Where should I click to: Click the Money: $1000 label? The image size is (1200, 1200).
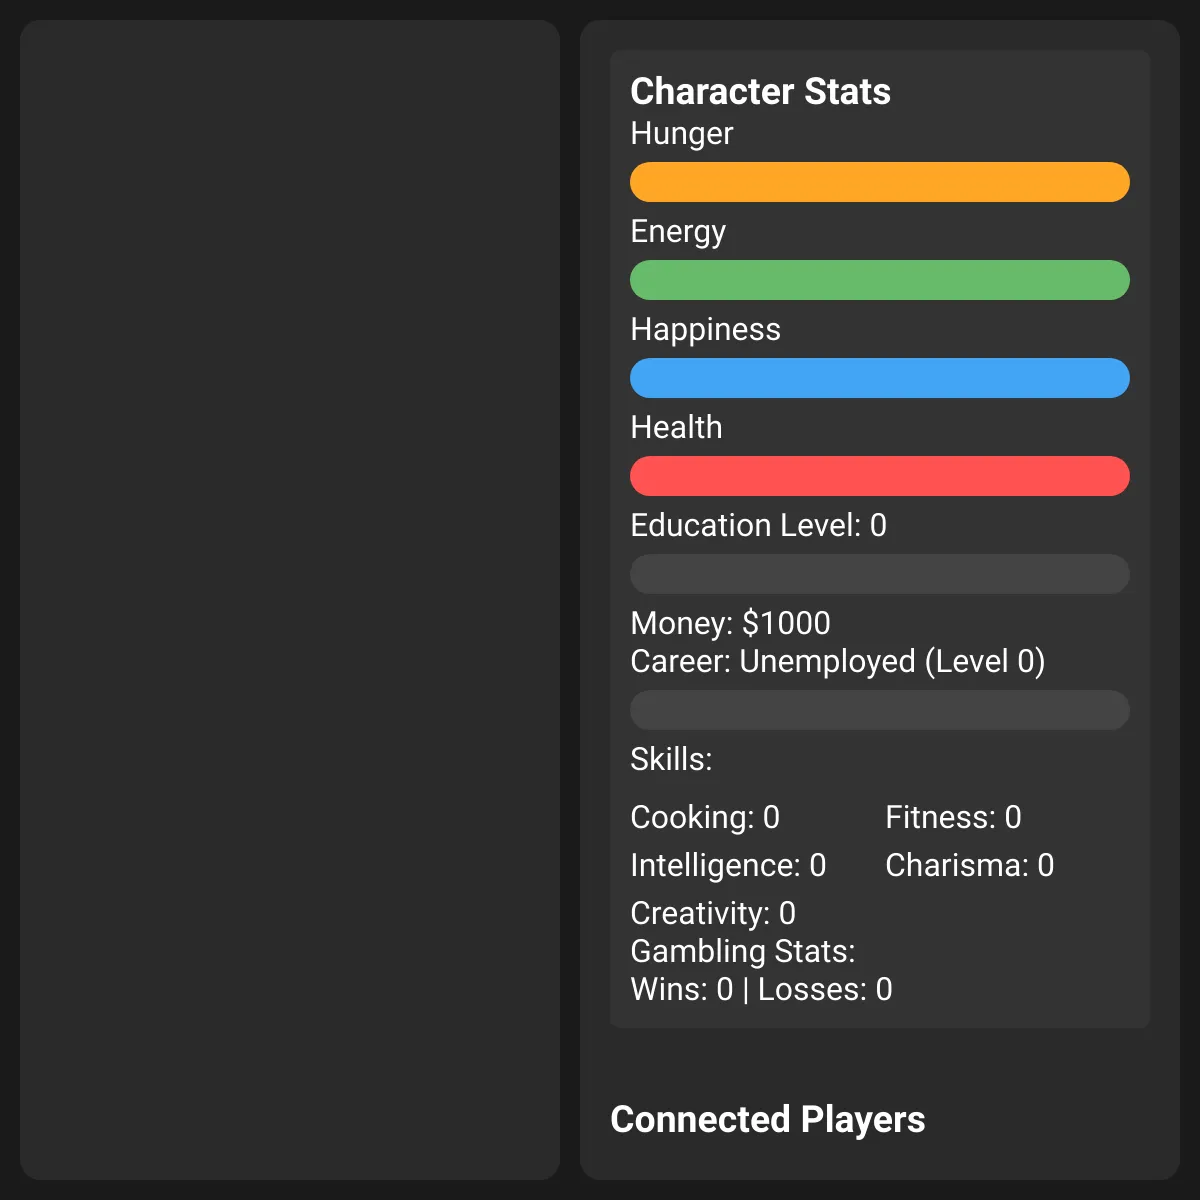point(730,623)
